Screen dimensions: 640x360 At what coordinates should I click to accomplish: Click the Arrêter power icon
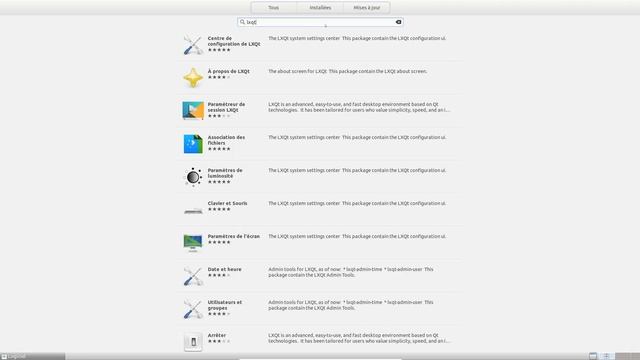193,342
